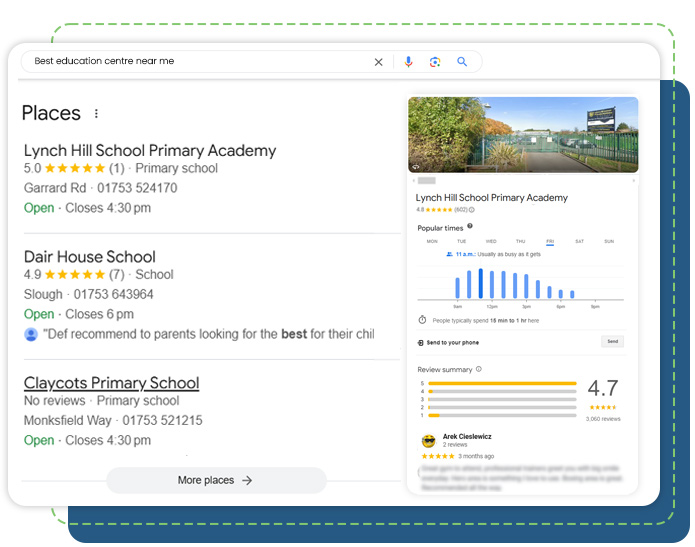Click the More places button
695x547 pixels.
216,480
